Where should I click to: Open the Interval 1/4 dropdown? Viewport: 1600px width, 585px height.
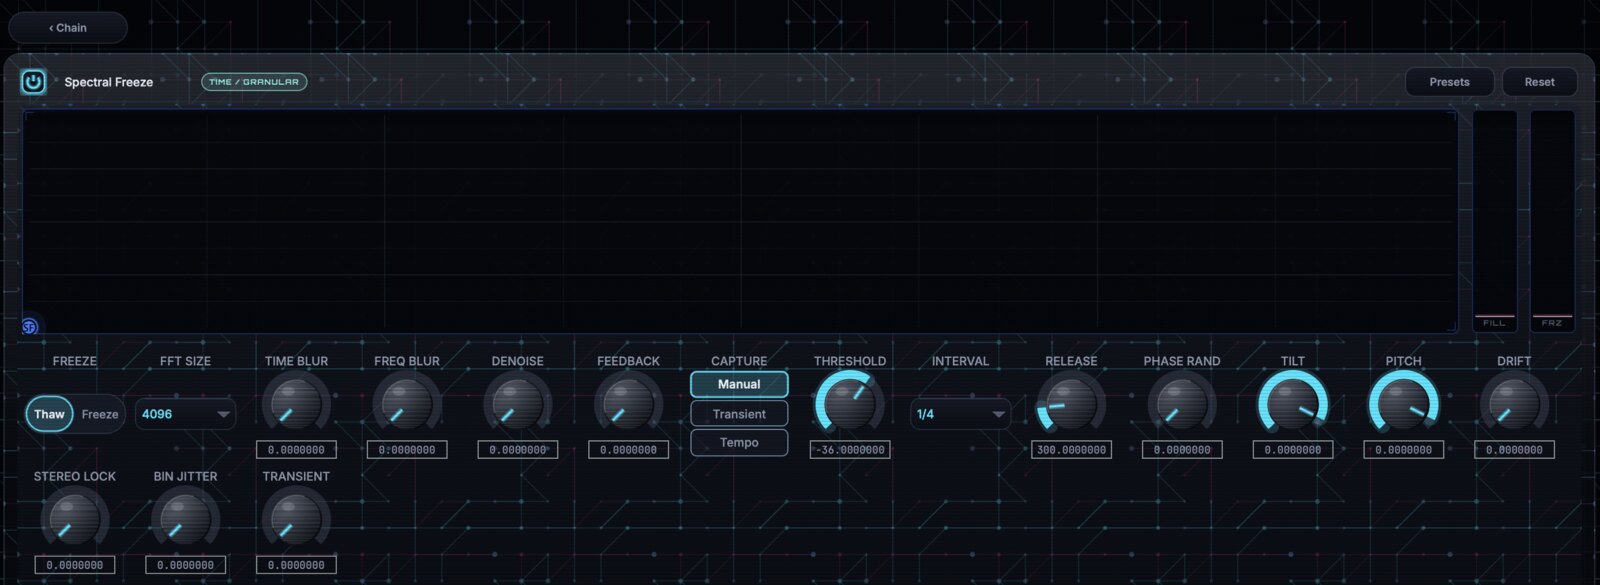pyautogui.click(x=960, y=414)
